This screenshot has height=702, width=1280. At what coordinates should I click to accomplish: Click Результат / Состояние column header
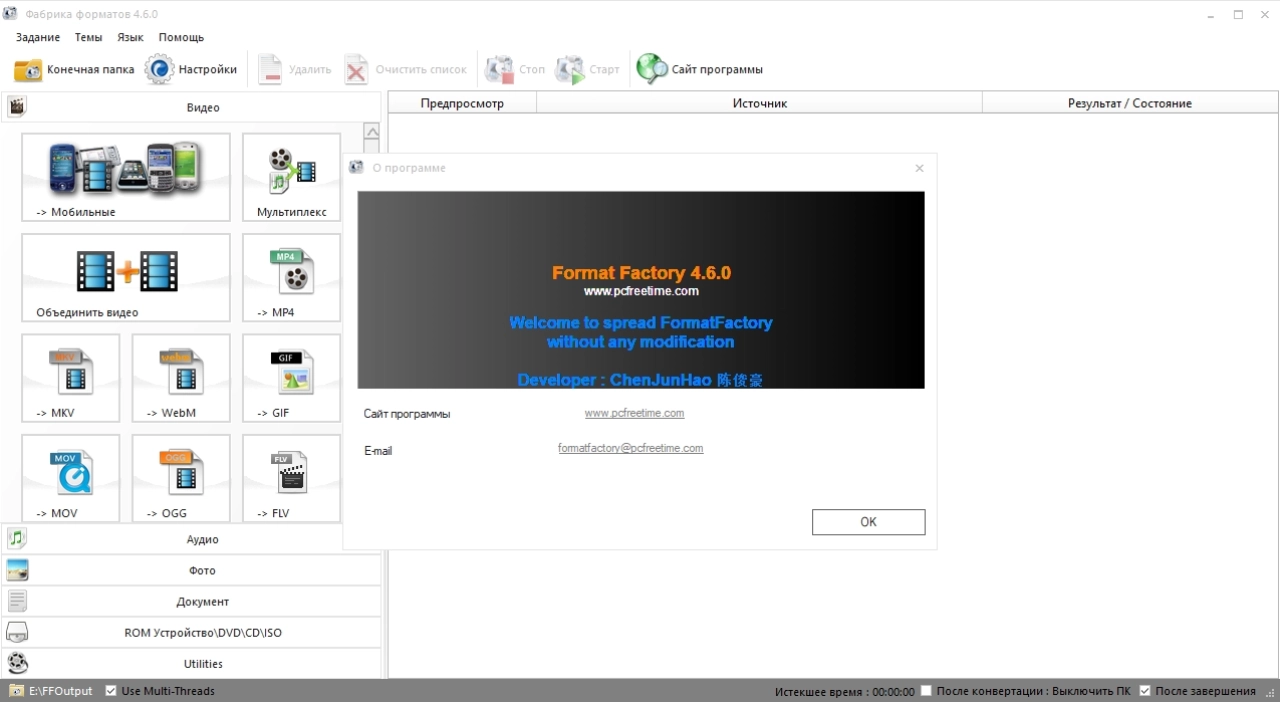tap(1130, 103)
